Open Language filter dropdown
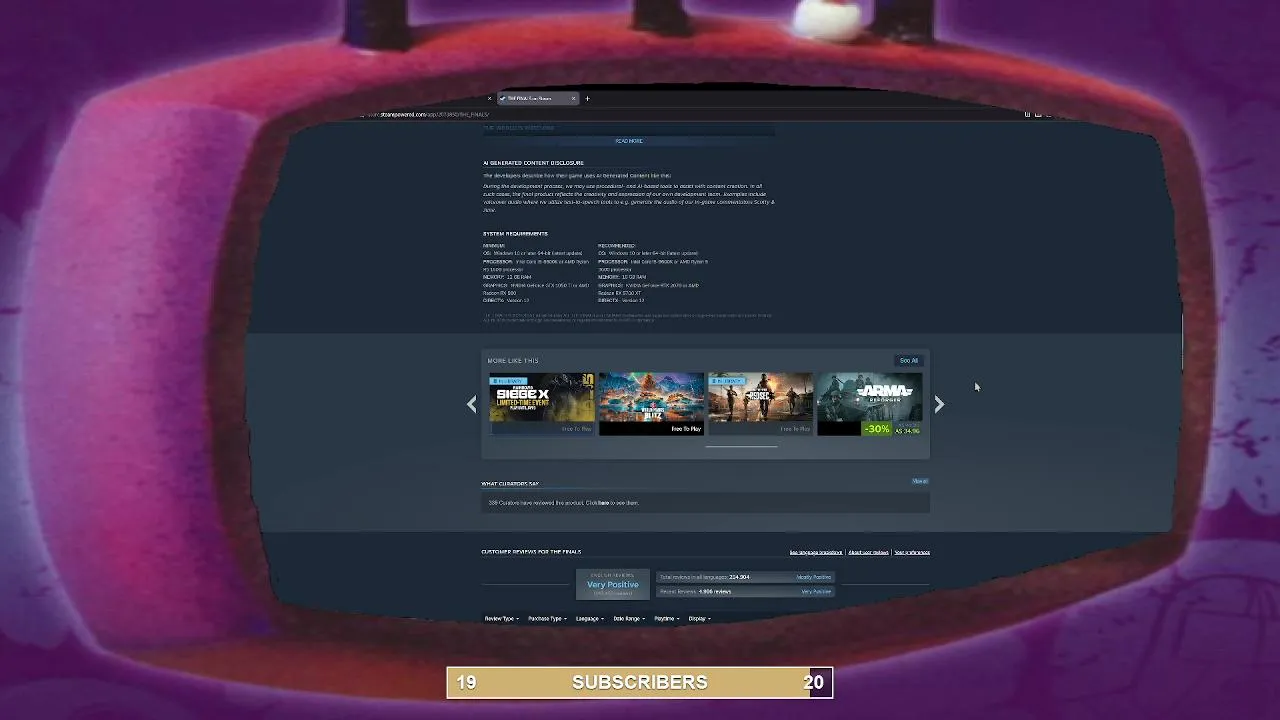1280x720 pixels. click(590, 619)
